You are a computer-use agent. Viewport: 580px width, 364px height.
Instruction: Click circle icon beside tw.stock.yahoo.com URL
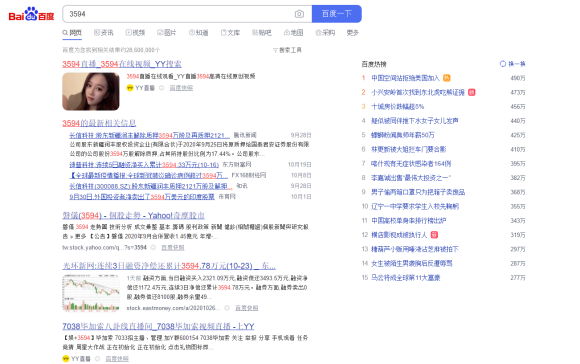(153, 247)
